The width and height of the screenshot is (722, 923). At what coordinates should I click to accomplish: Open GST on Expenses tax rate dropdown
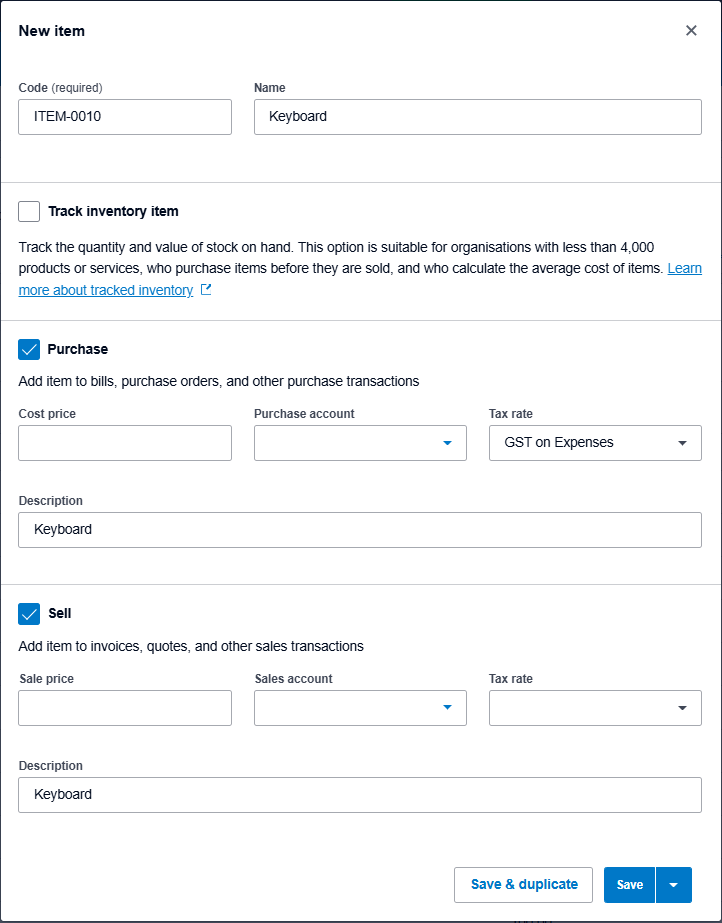coord(595,443)
